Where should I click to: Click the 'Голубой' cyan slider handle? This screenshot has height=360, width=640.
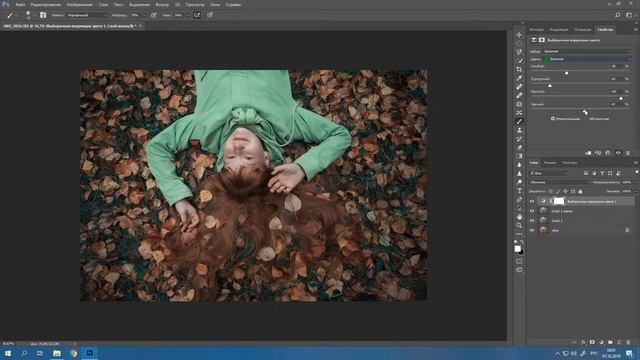567,73
